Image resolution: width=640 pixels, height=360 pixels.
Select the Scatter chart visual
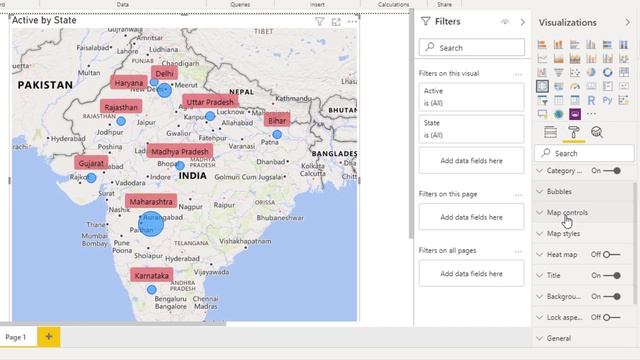click(x=575, y=73)
